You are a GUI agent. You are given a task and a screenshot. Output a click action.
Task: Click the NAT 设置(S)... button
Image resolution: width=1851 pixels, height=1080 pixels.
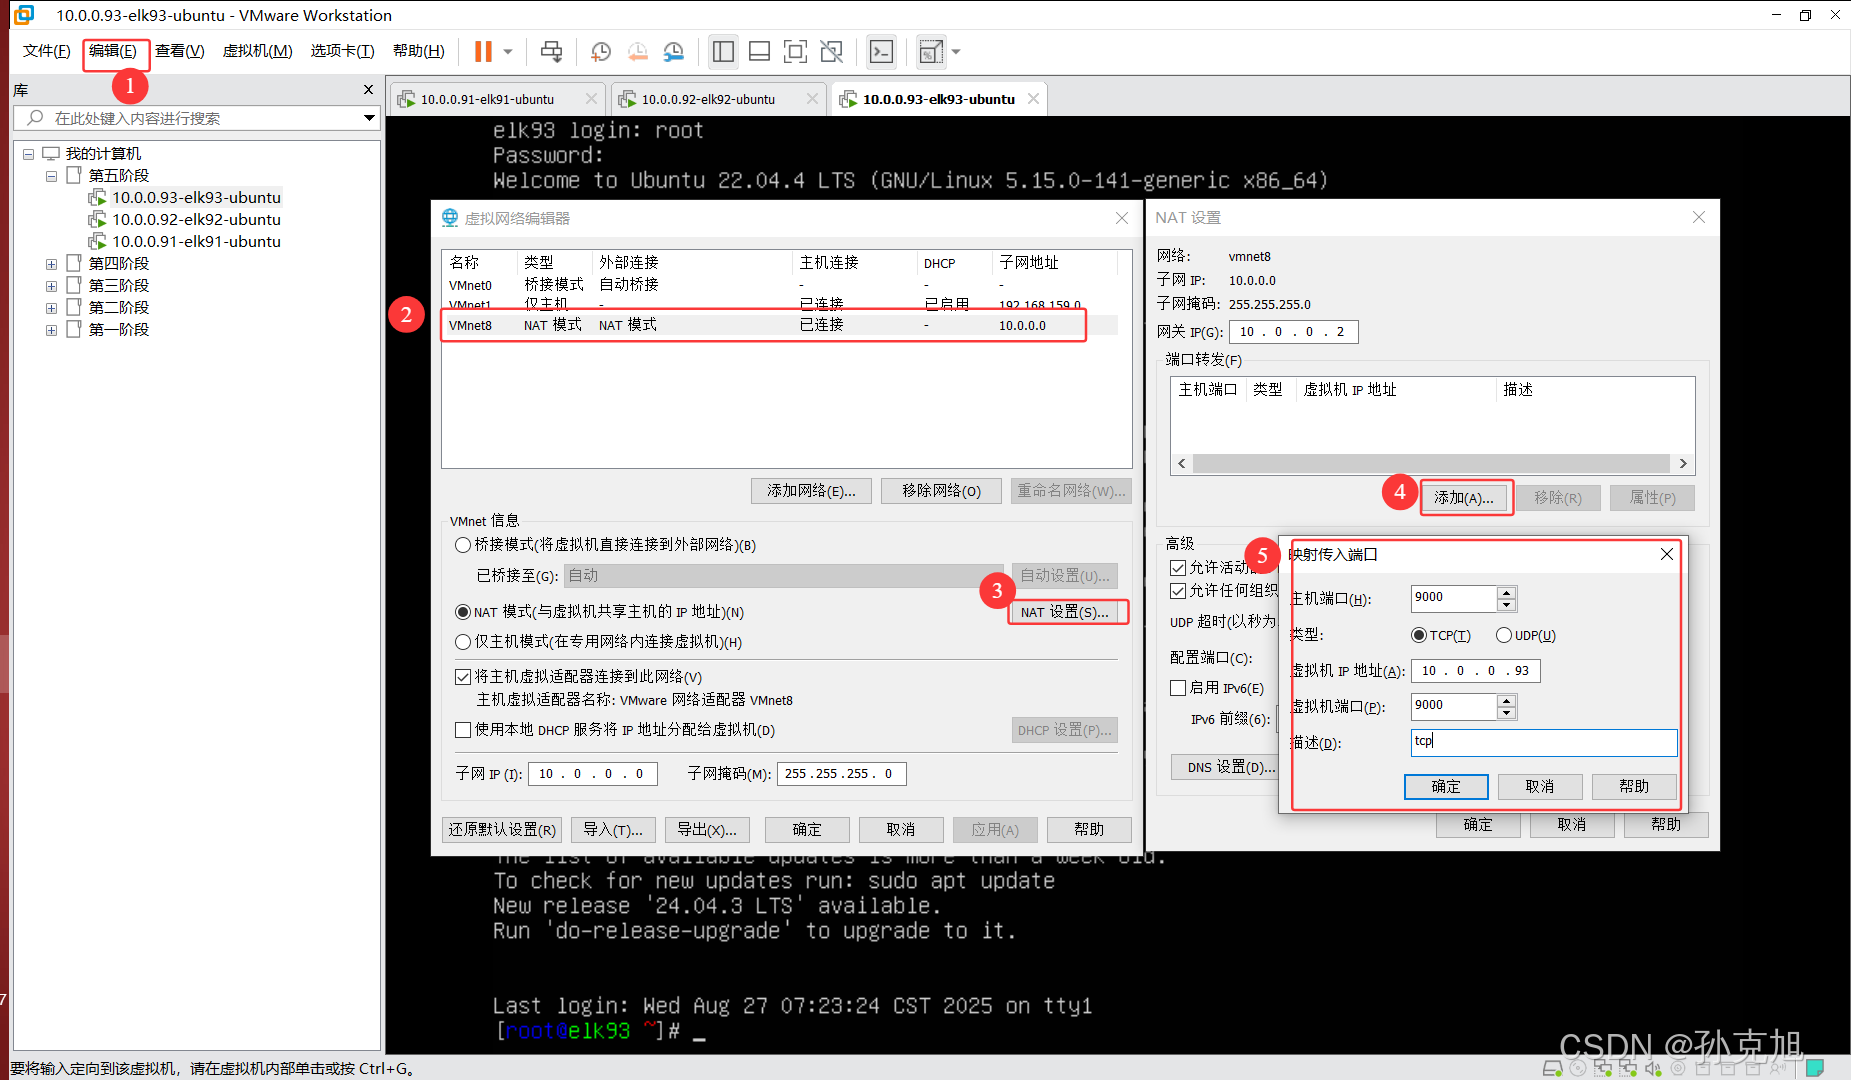(x=1064, y=612)
